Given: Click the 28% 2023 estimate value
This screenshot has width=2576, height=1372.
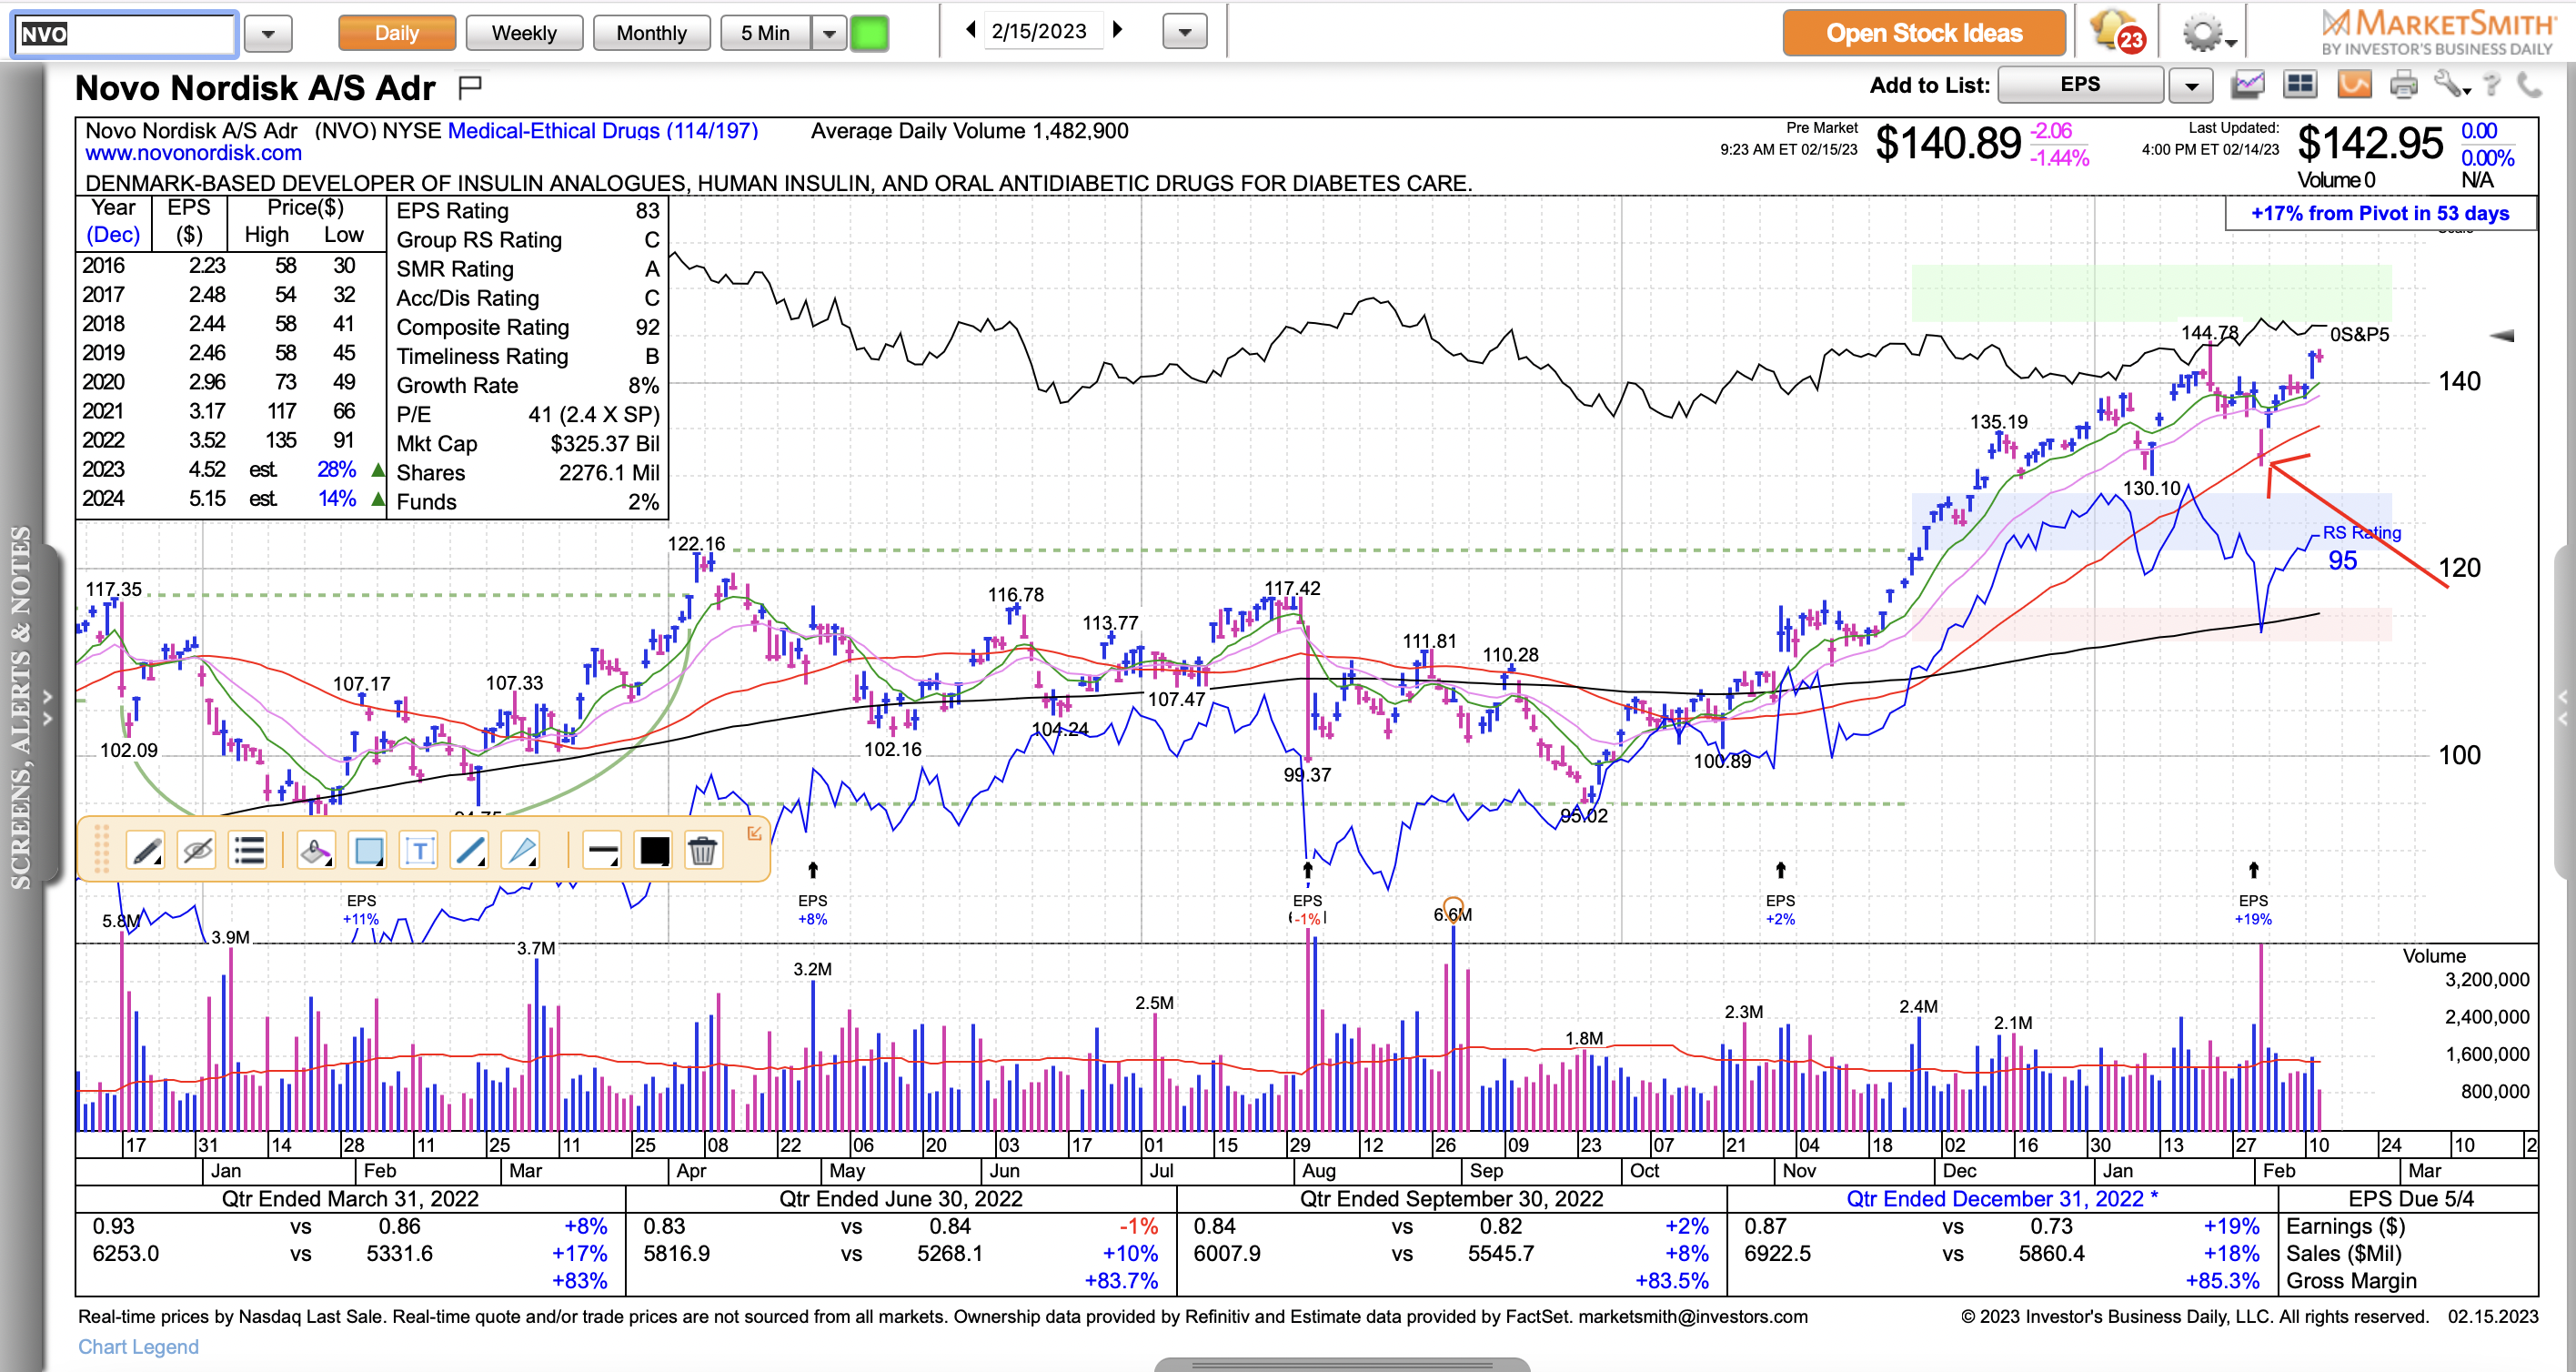Looking at the screenshot, I should (336, 469).
